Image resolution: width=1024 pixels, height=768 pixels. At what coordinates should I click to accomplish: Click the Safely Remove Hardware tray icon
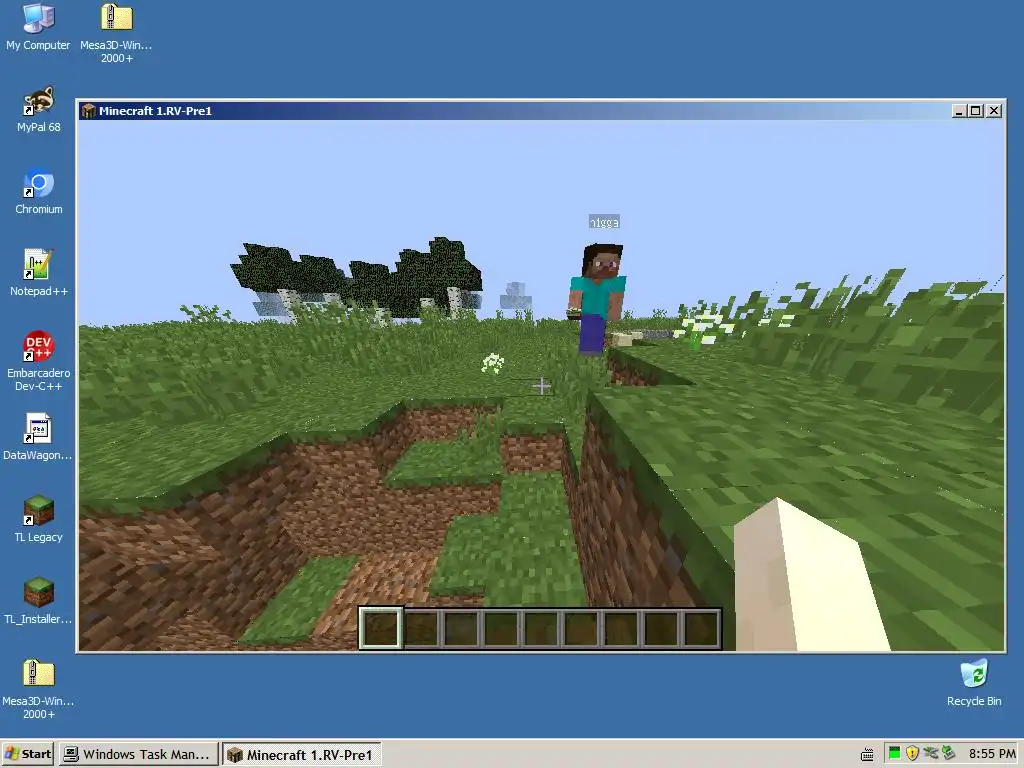(x=931, y=753)
